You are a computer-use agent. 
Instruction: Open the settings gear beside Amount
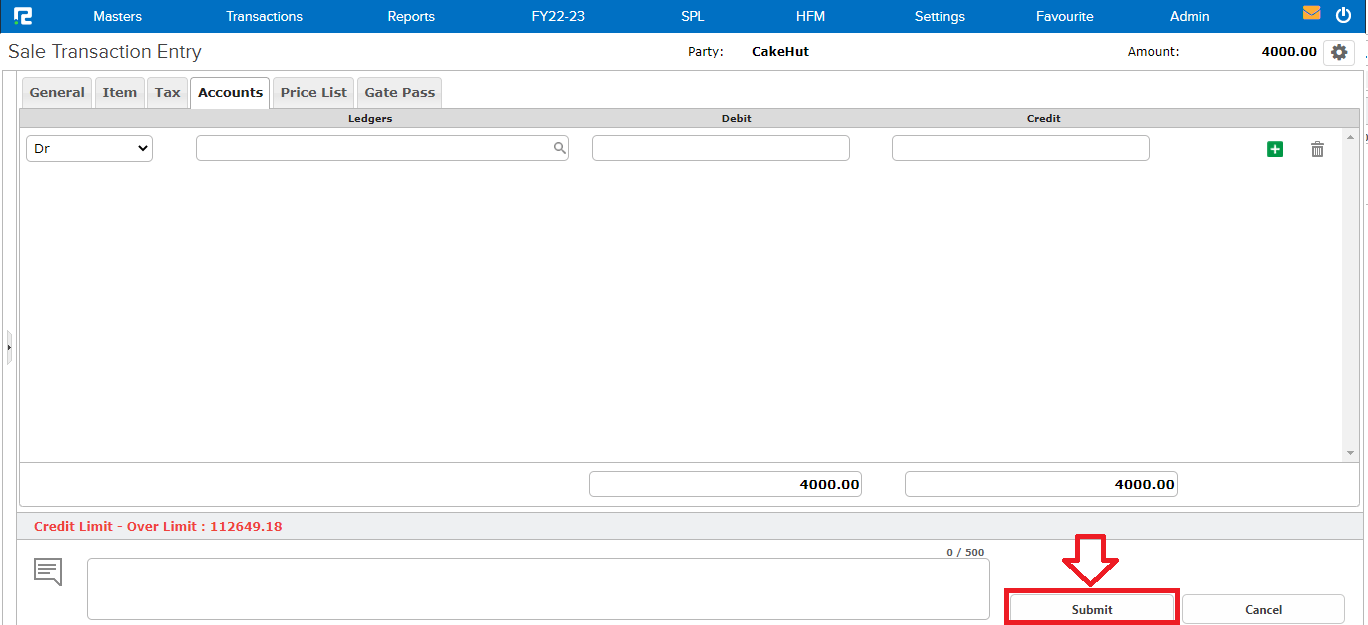pyautogui.click(x=1339, y=52)
